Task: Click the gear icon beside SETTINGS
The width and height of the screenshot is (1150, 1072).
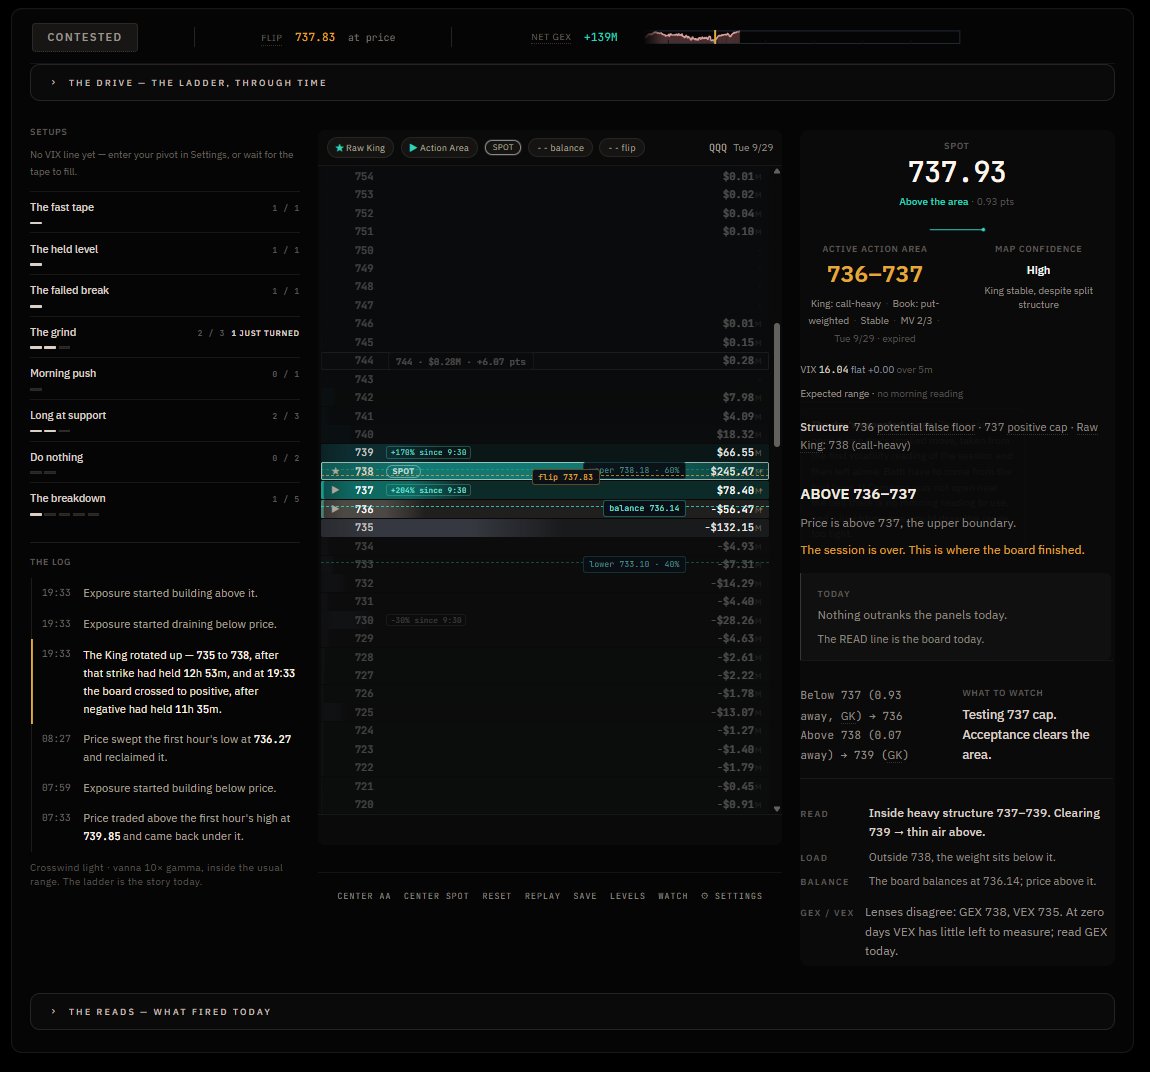Action: 705,896
